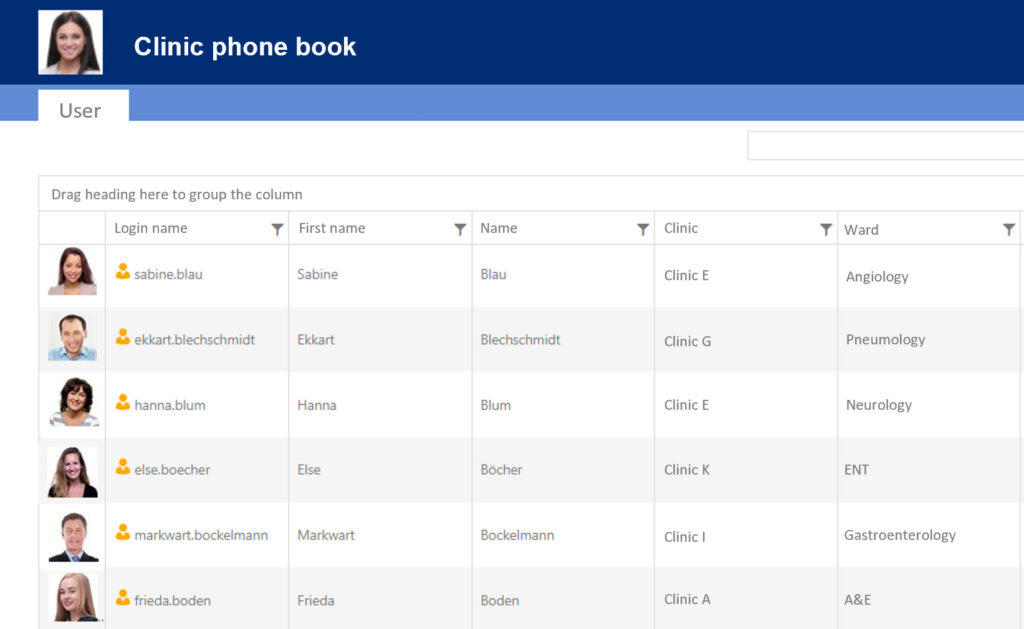Switch to the User tab
Viewport: 1024px width, 629px height.
click(x=82, y=110)
